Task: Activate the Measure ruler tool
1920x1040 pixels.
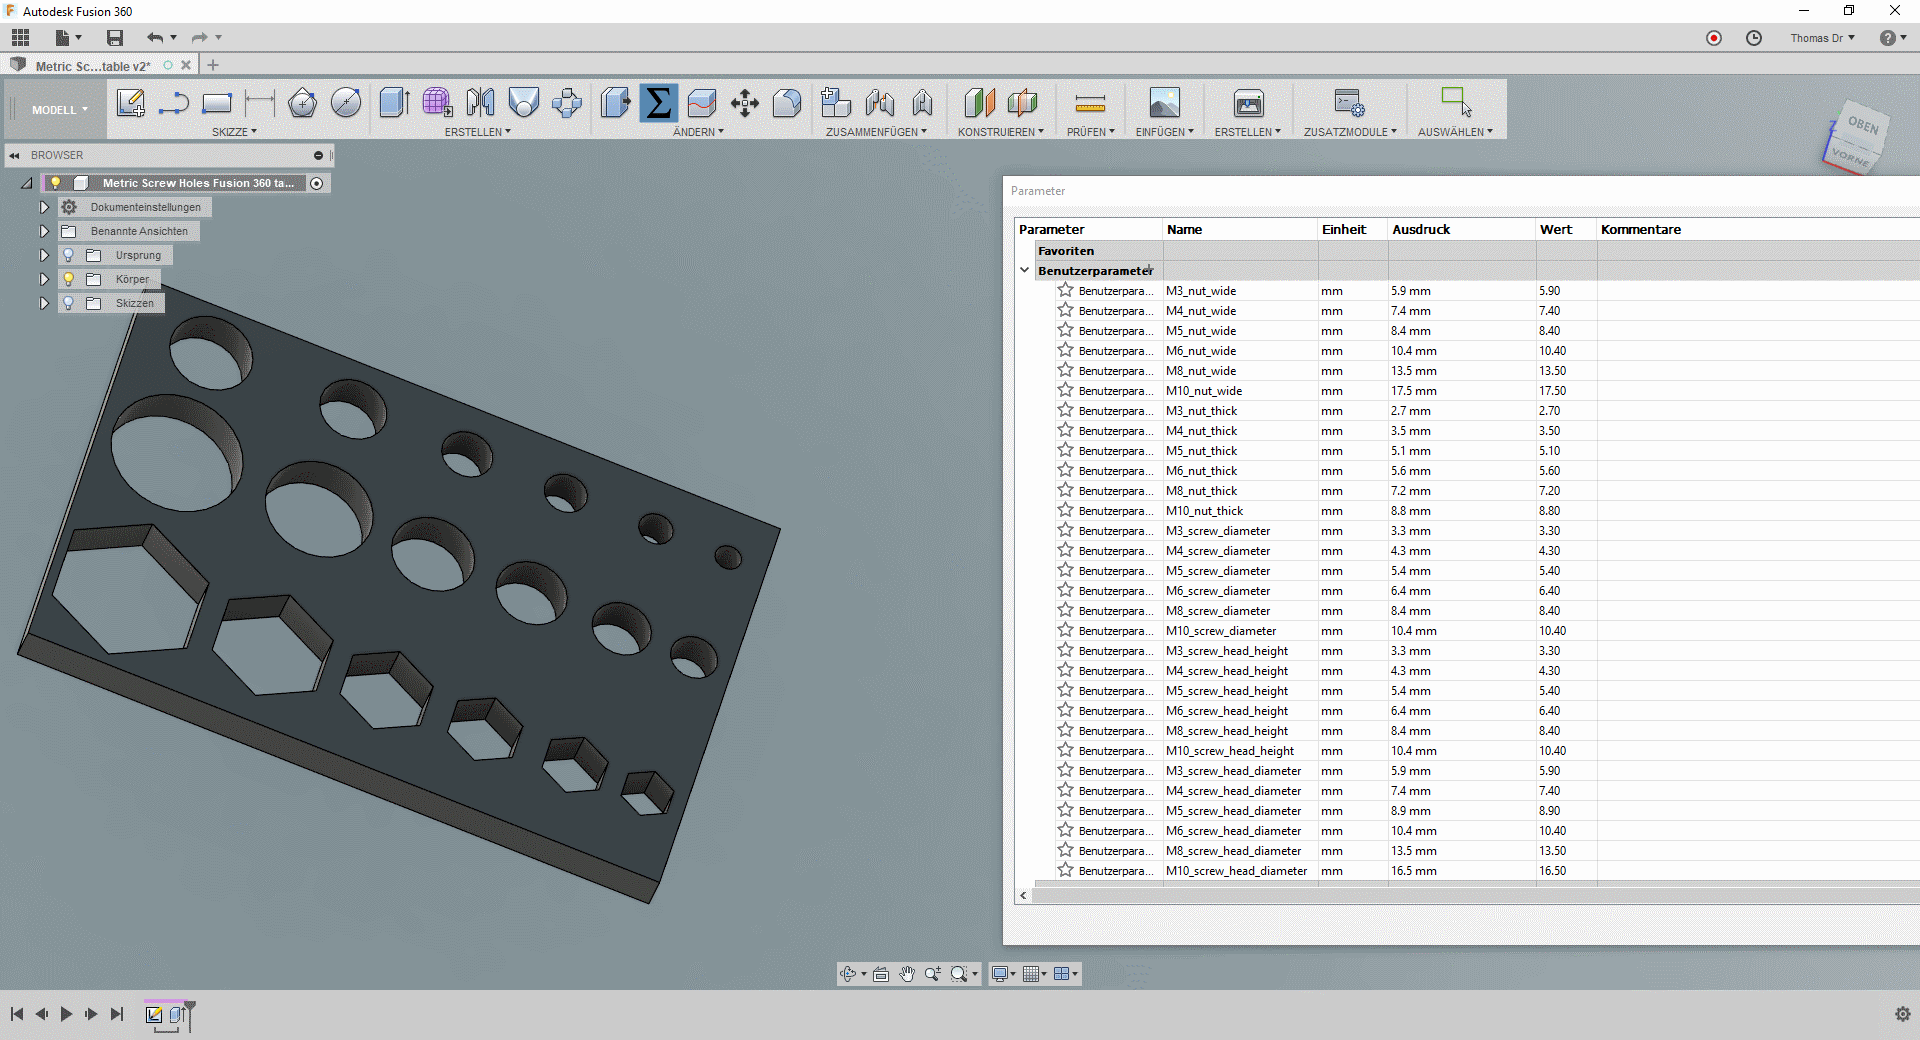Action: coord(1090,103)
